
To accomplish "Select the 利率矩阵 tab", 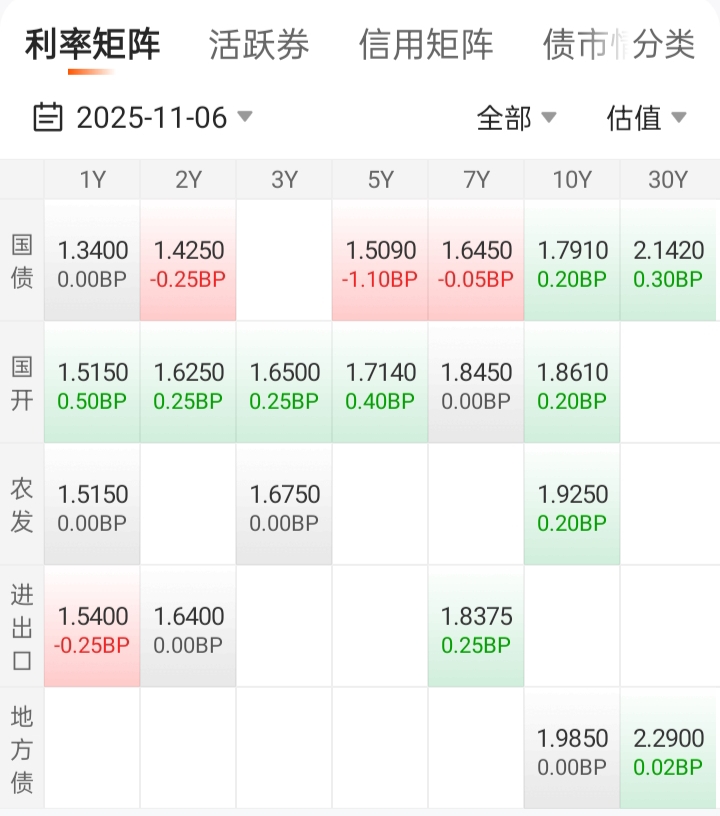I will (x=92, y=45).
